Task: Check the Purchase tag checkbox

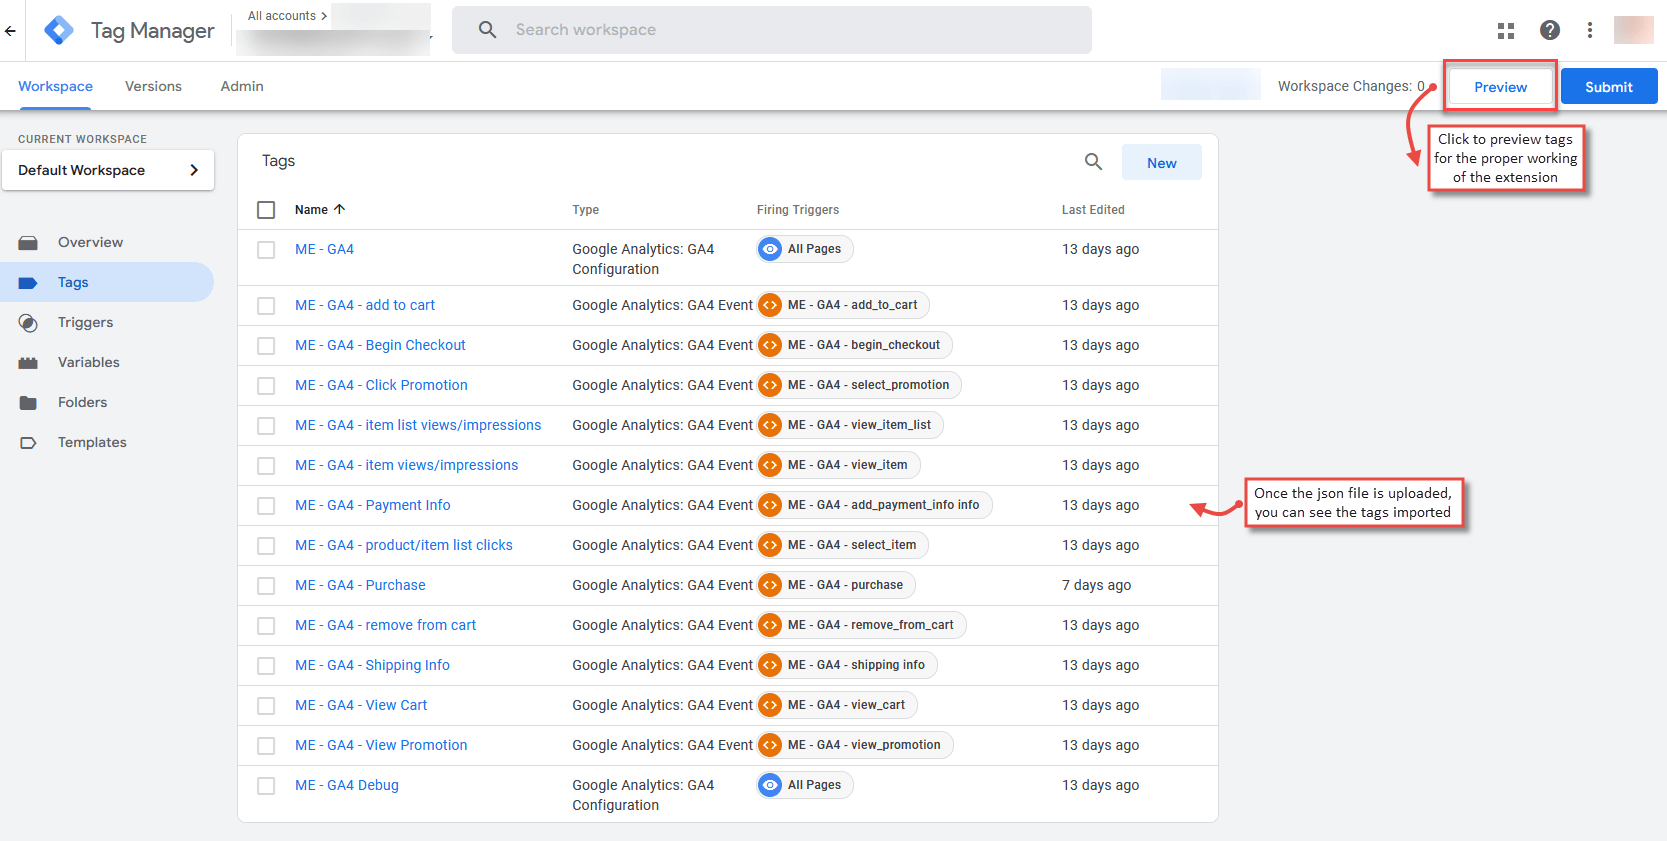Action: click(266, 586)
